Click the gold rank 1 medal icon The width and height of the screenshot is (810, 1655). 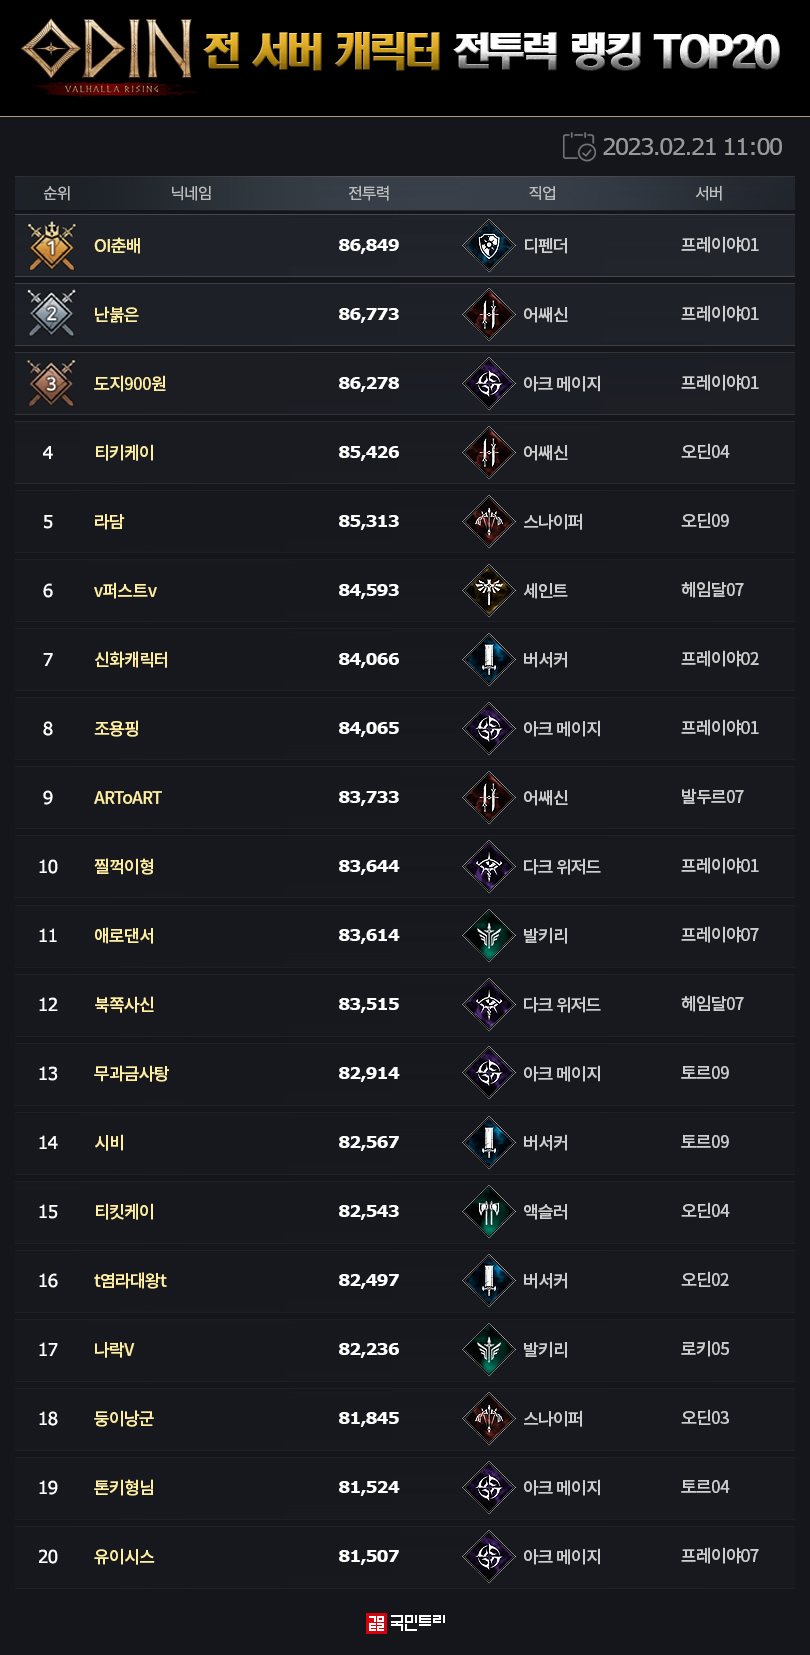[52, 246]
